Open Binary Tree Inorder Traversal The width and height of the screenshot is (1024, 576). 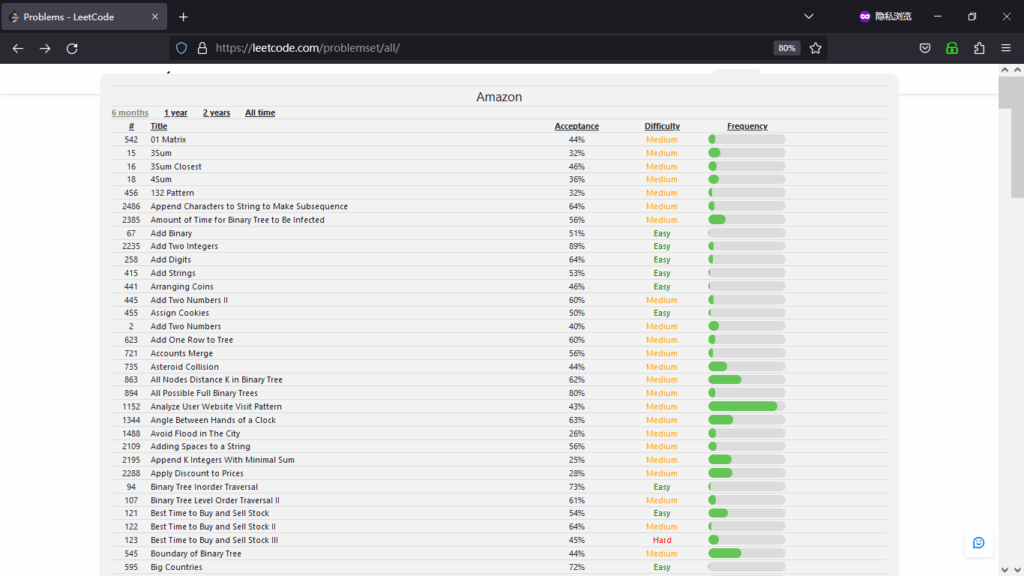pyautogui.click(x=204, y=487)
